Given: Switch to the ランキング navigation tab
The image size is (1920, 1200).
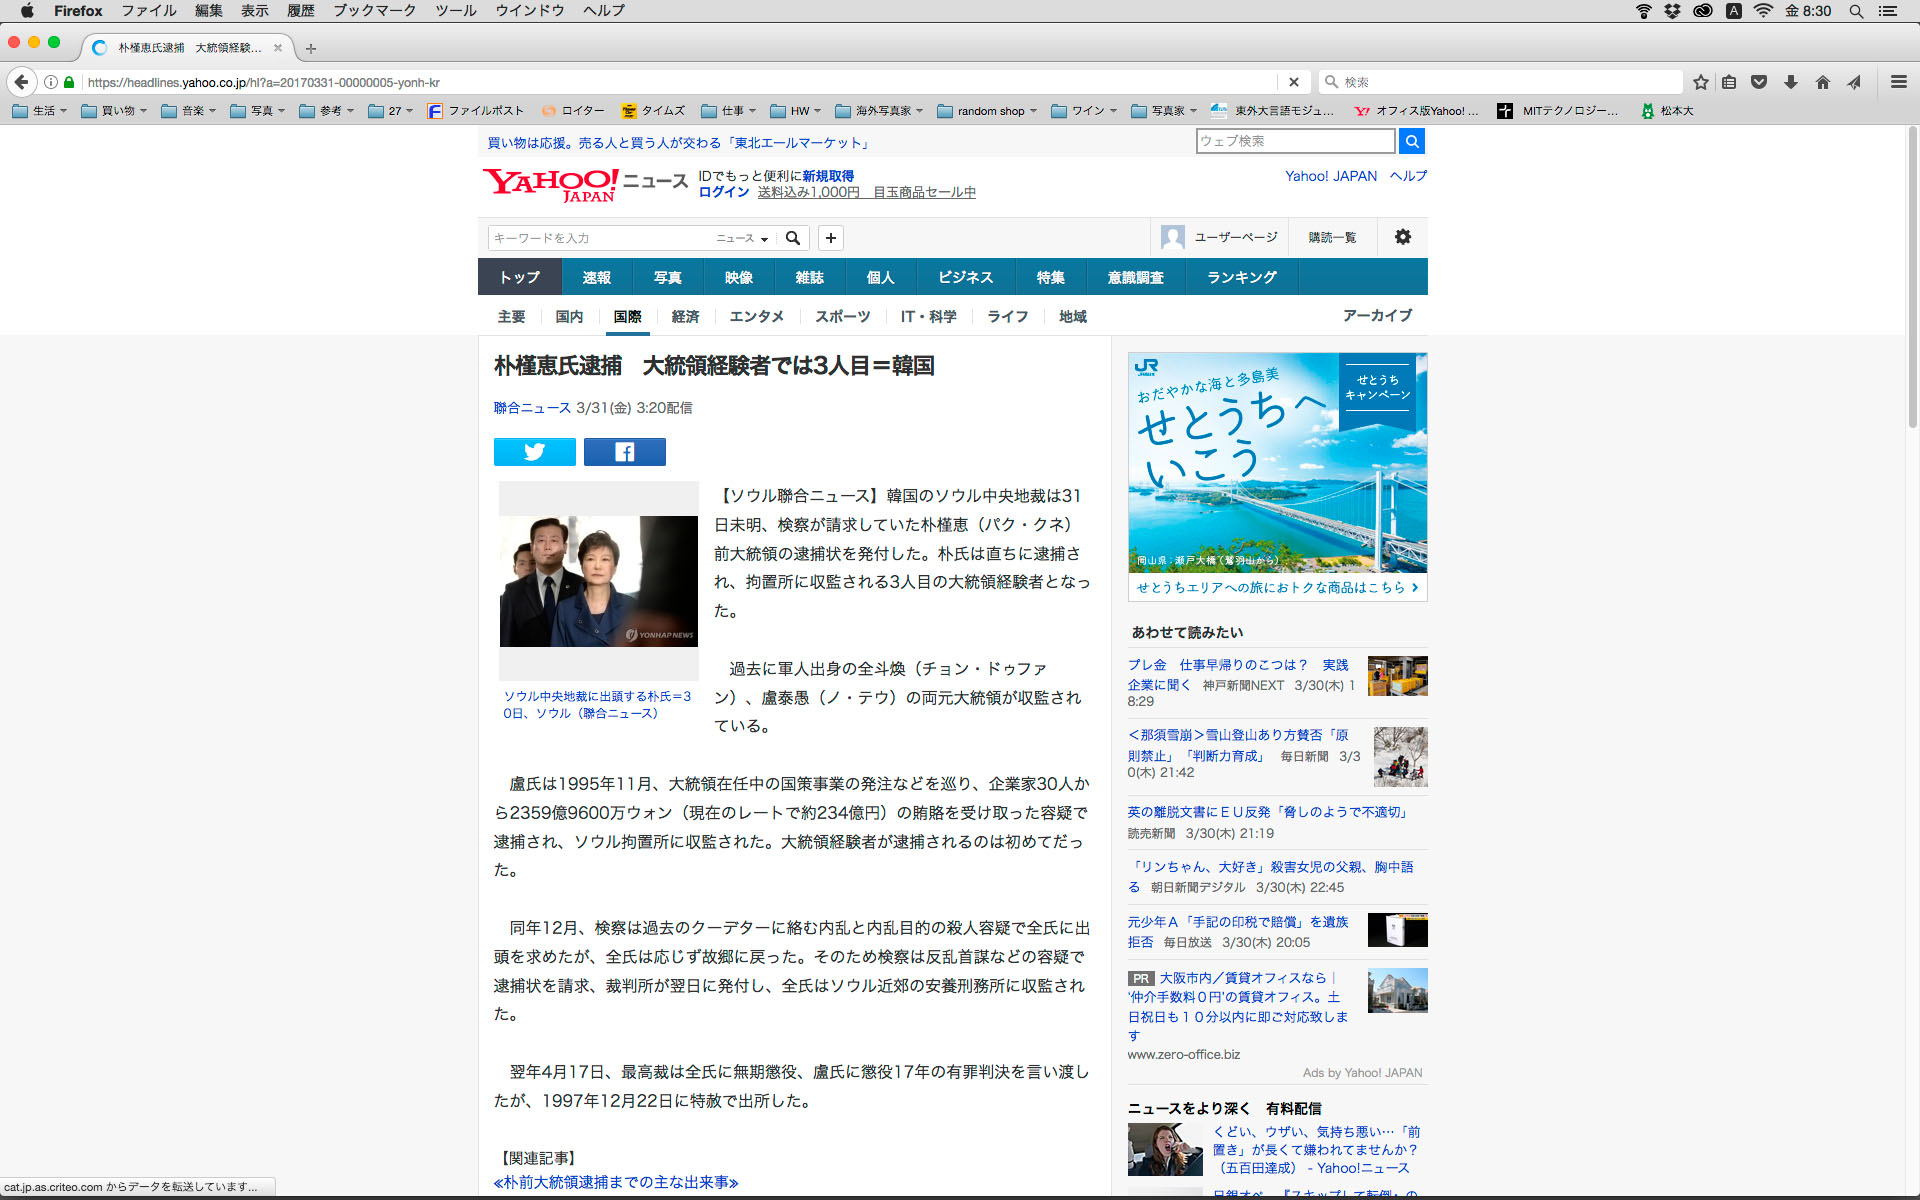Looking at the screenshot, I should pyautogui.click(x=1241, y=277).
